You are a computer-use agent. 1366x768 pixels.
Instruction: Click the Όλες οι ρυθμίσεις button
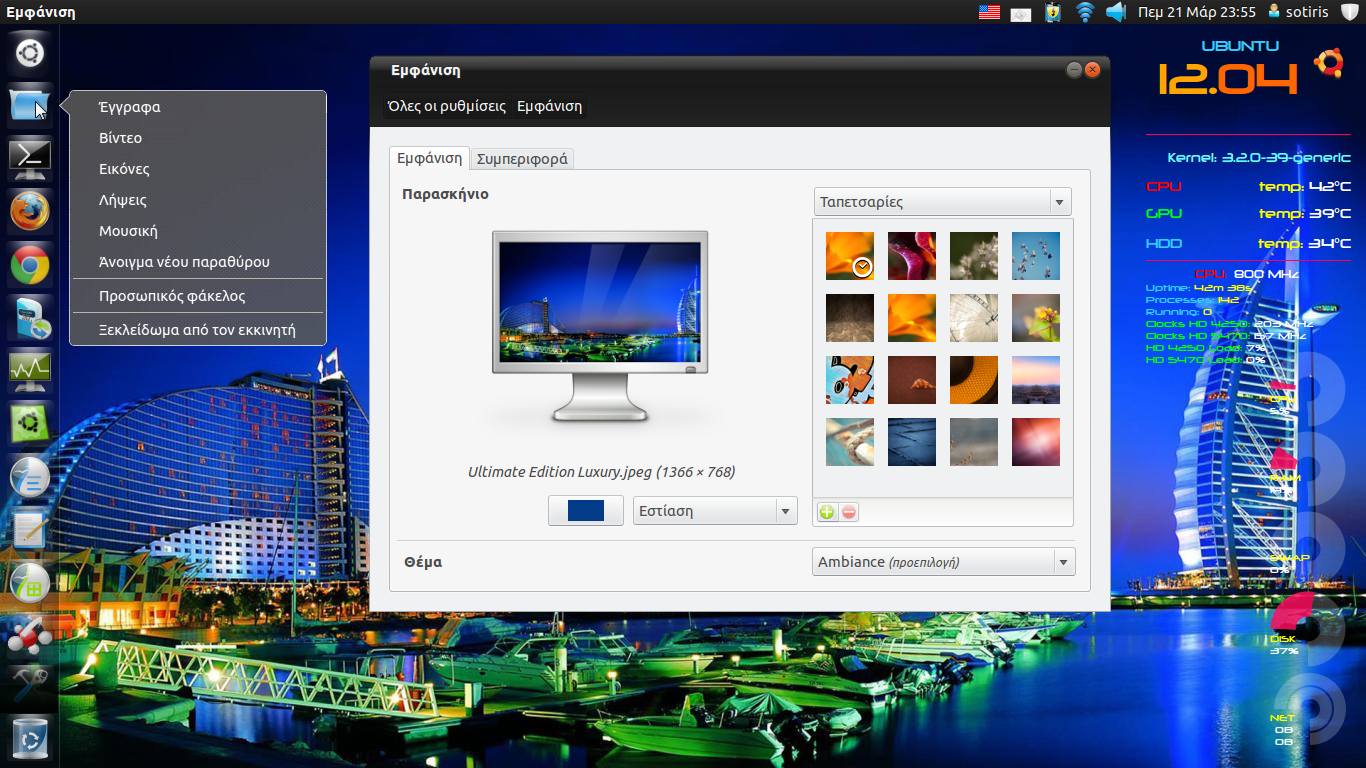(447, 106)
